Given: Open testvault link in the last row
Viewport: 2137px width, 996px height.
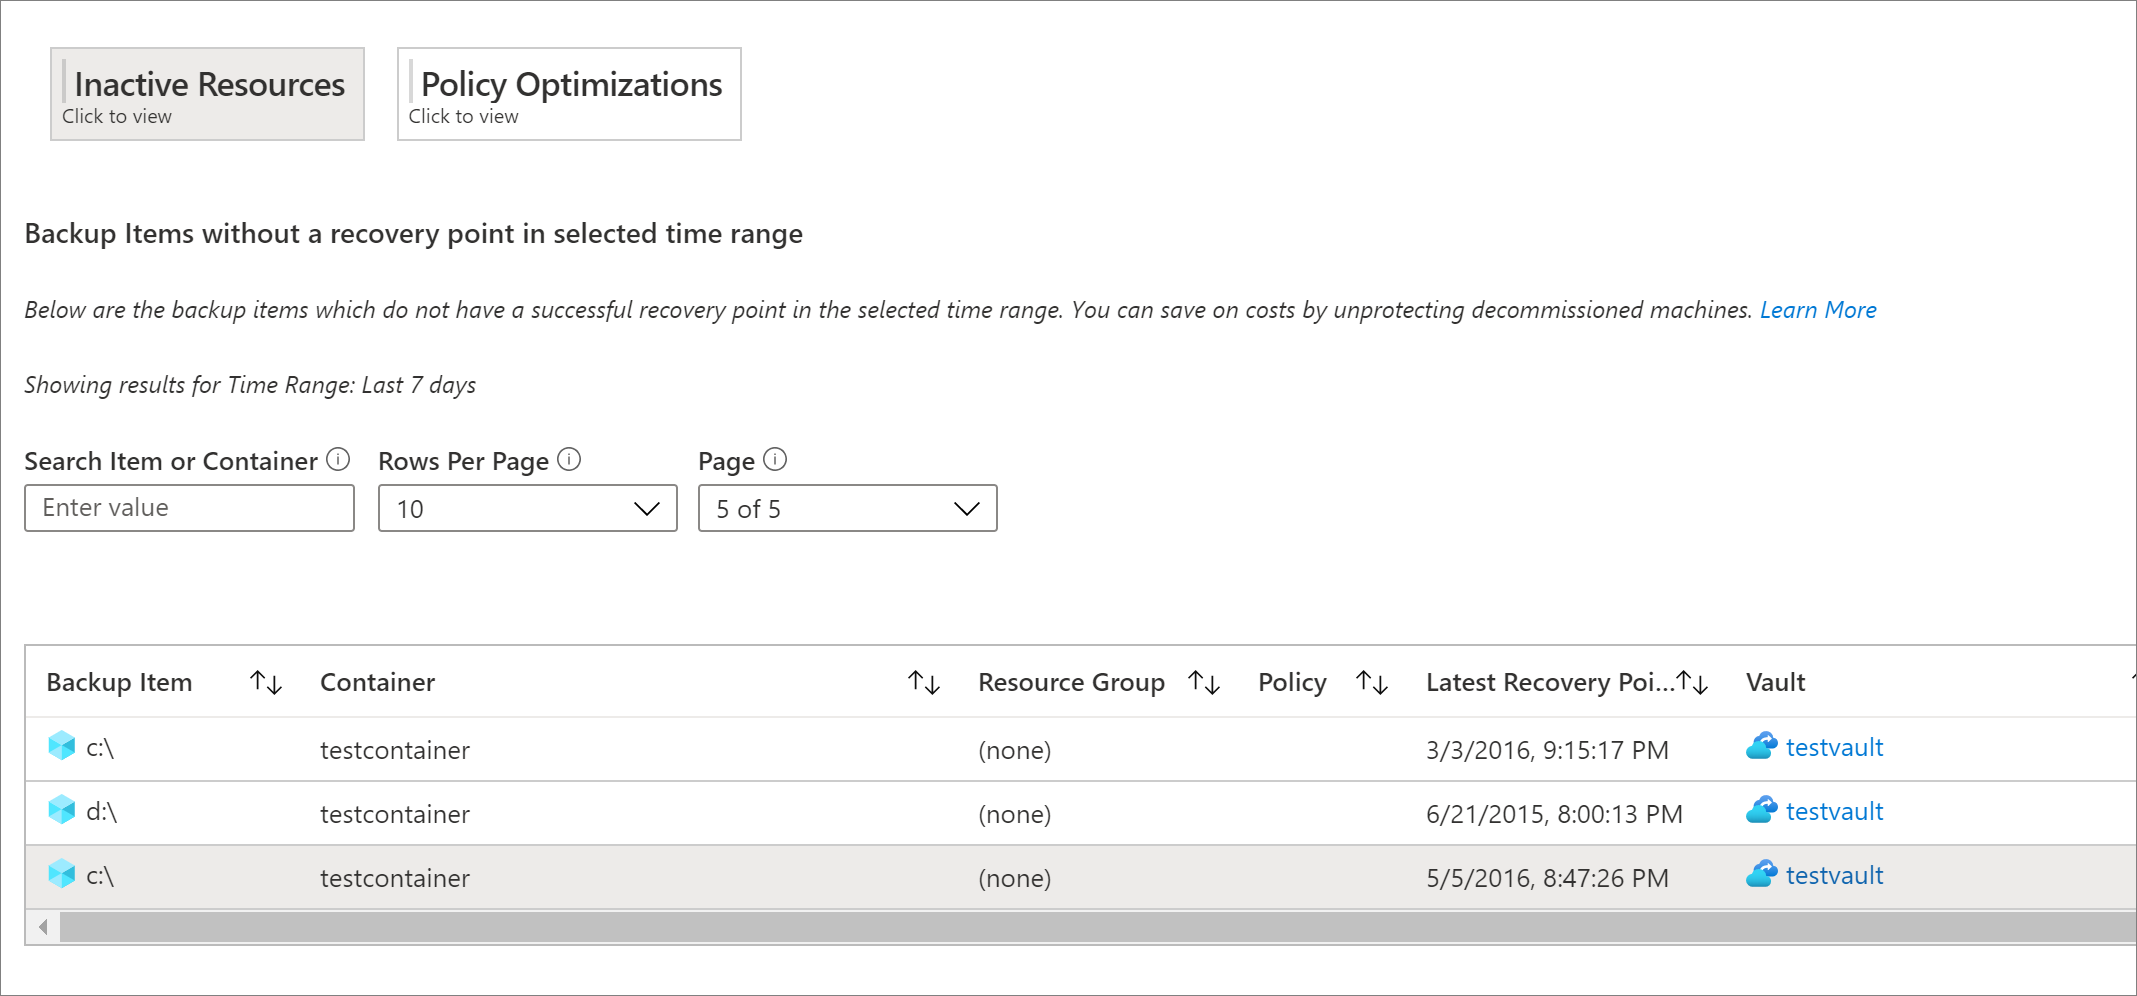Looking at the screenshot, I should [1834, 876].
